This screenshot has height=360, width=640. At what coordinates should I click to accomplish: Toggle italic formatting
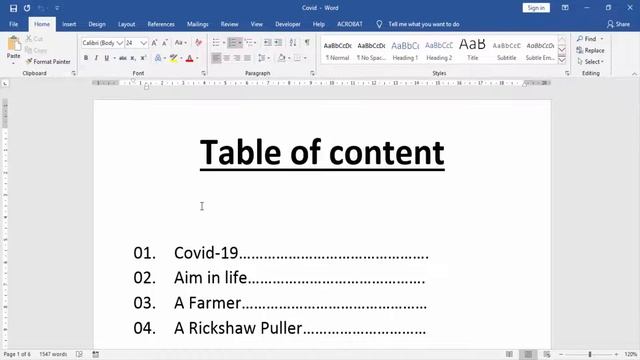[96, 58]
